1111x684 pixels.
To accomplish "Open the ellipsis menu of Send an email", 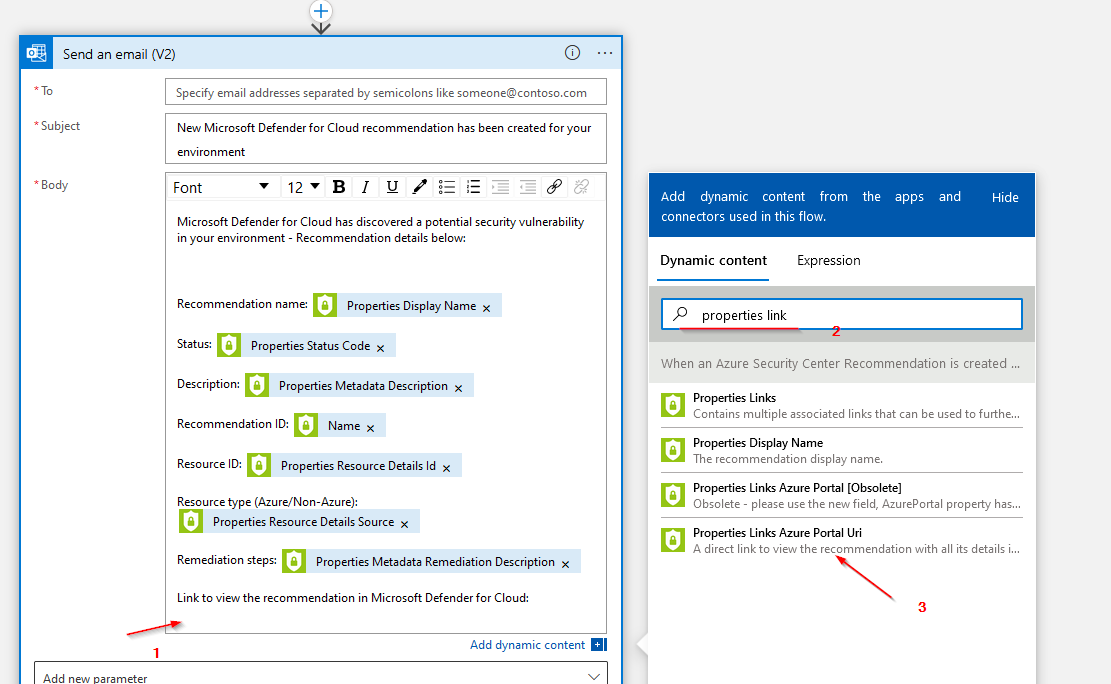I will click(604, 53).
